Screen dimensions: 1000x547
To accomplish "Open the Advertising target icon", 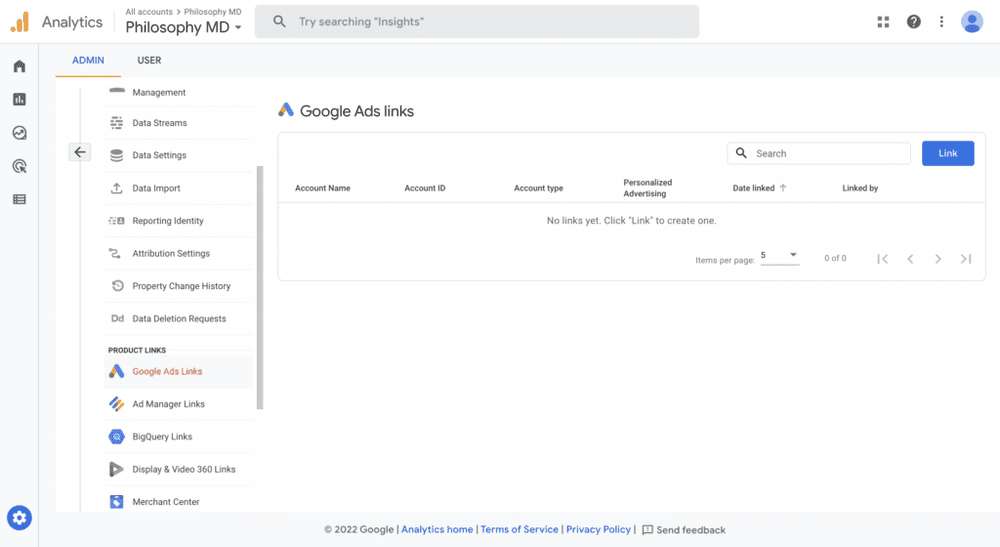I will click(x=20, y=166).
